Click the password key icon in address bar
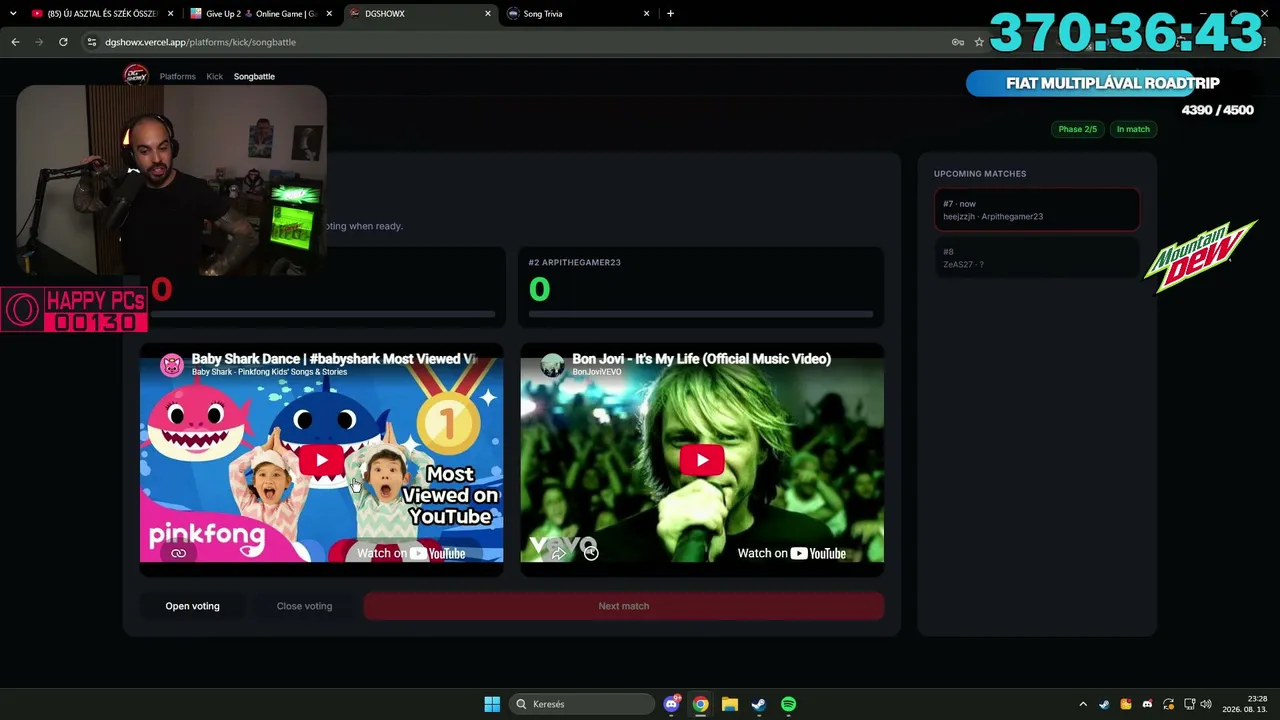Viewport: 1280px width, 720px height. (x=957, y=42)
